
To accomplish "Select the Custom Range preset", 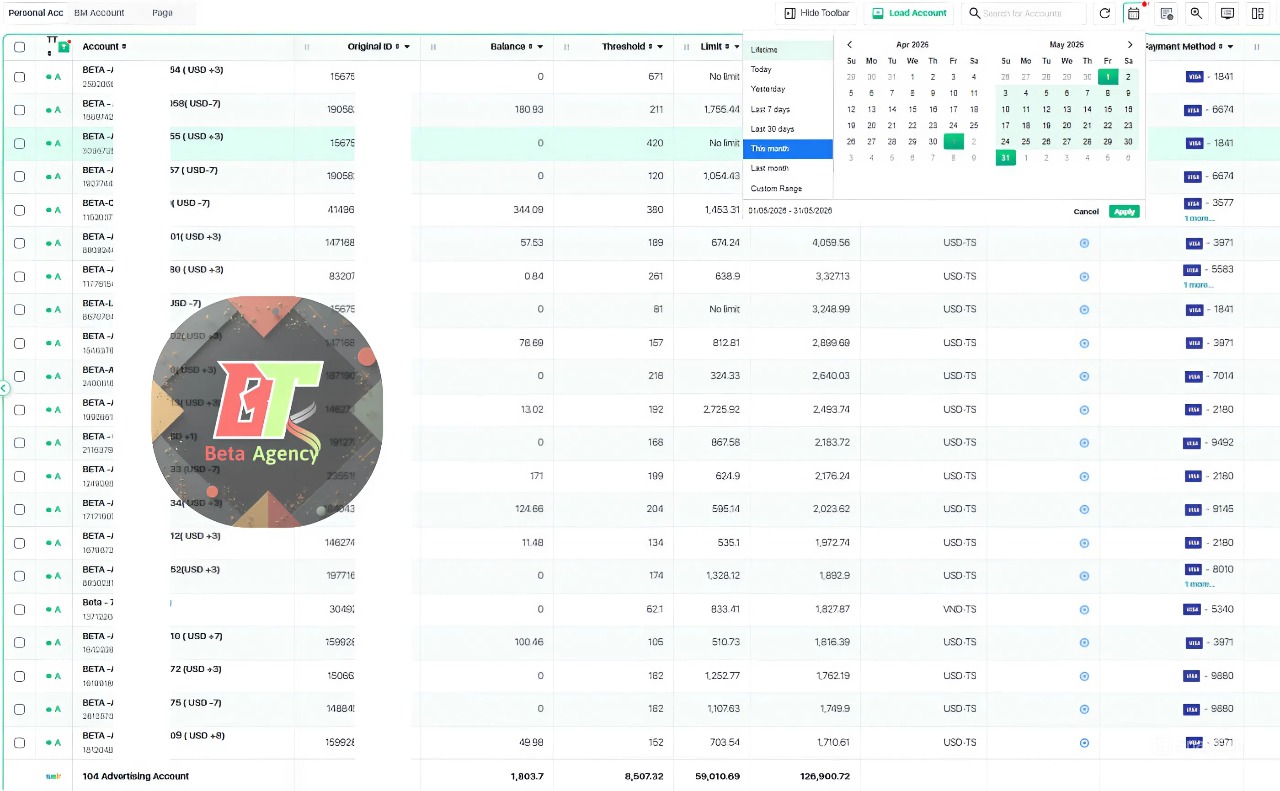I will pyautogui.click(x=788, y=188).
